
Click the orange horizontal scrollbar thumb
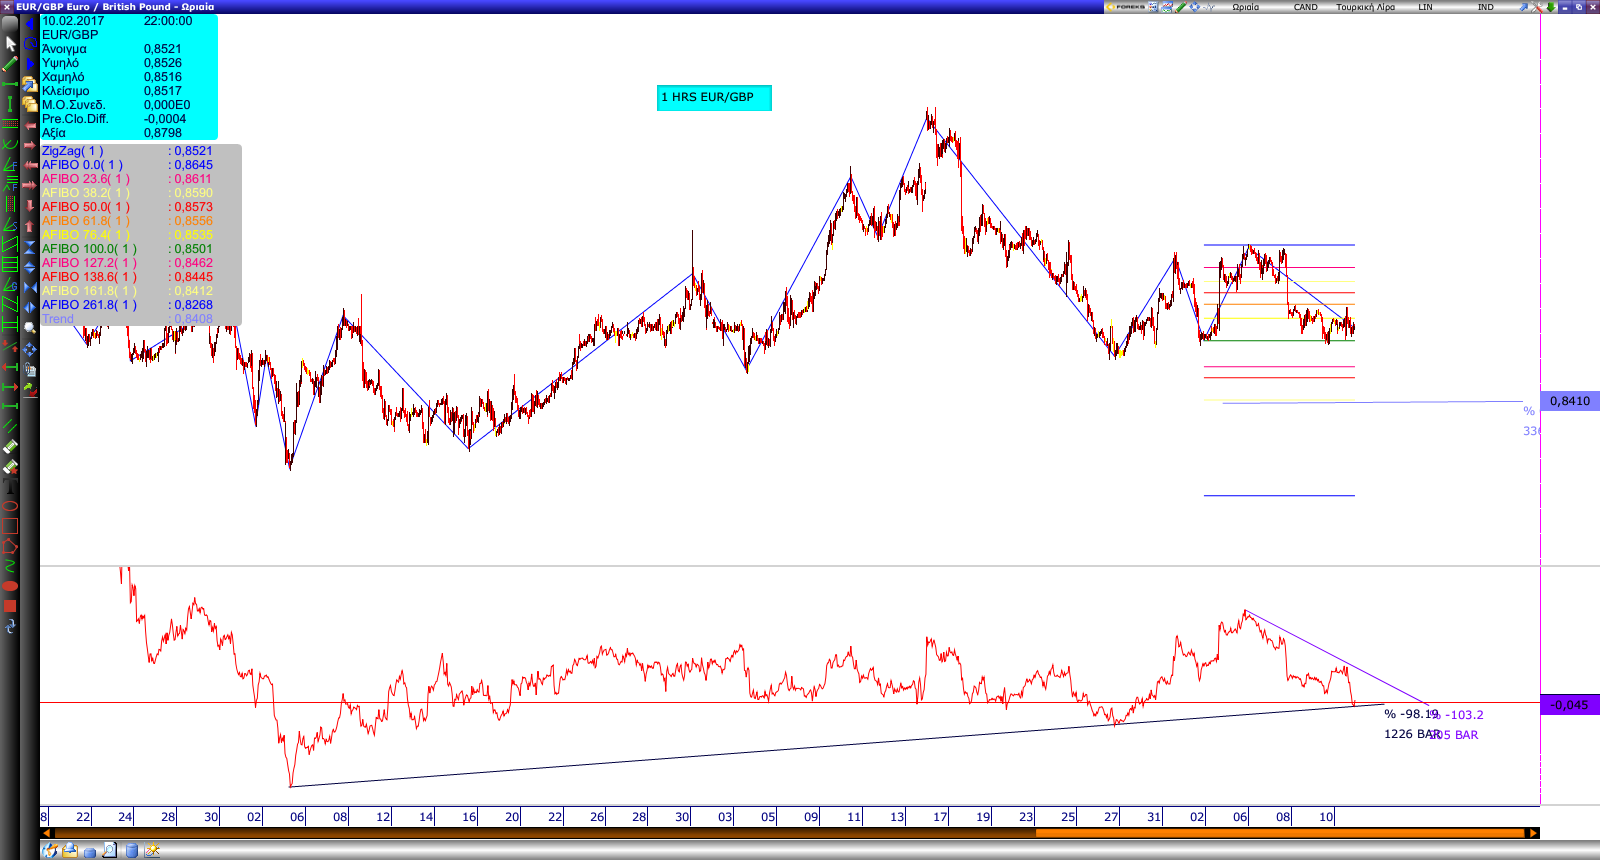1280,832
